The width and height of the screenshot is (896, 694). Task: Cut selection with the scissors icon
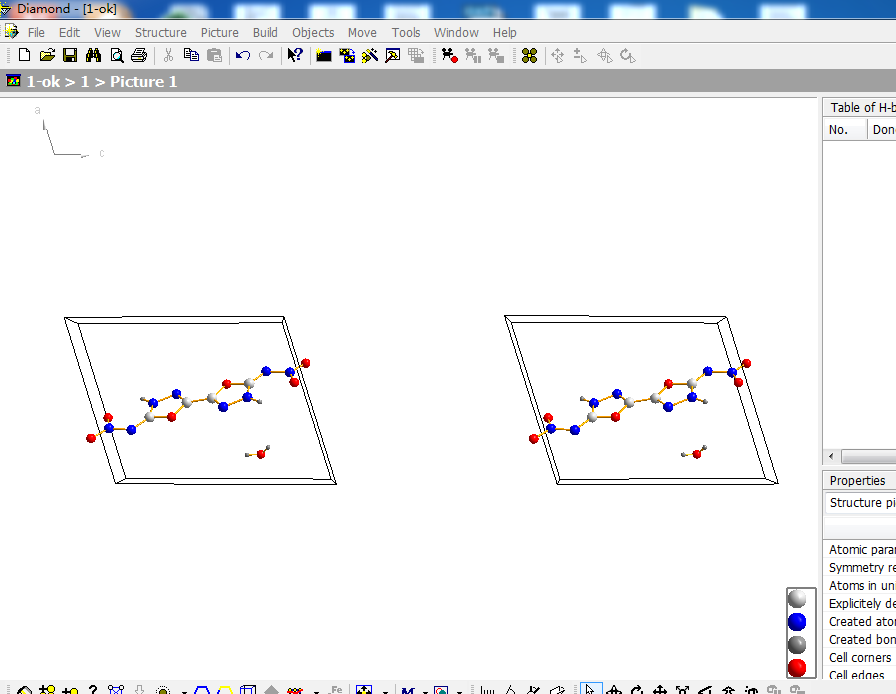tap(168, 55)
